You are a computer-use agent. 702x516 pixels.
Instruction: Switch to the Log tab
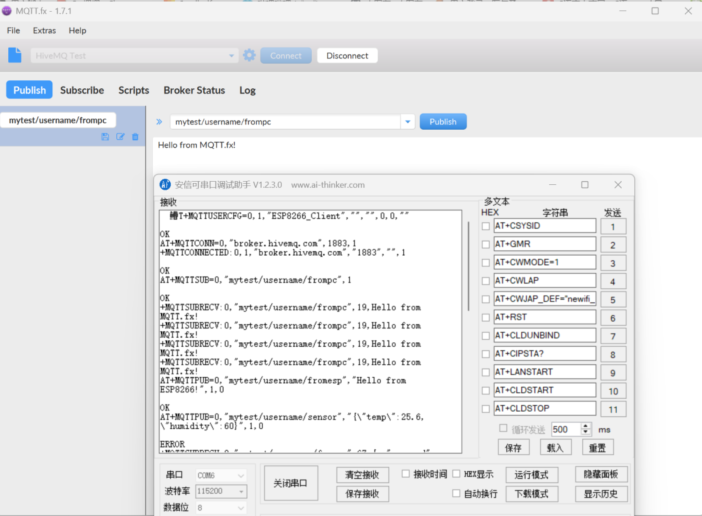click(x=247, y=90)
